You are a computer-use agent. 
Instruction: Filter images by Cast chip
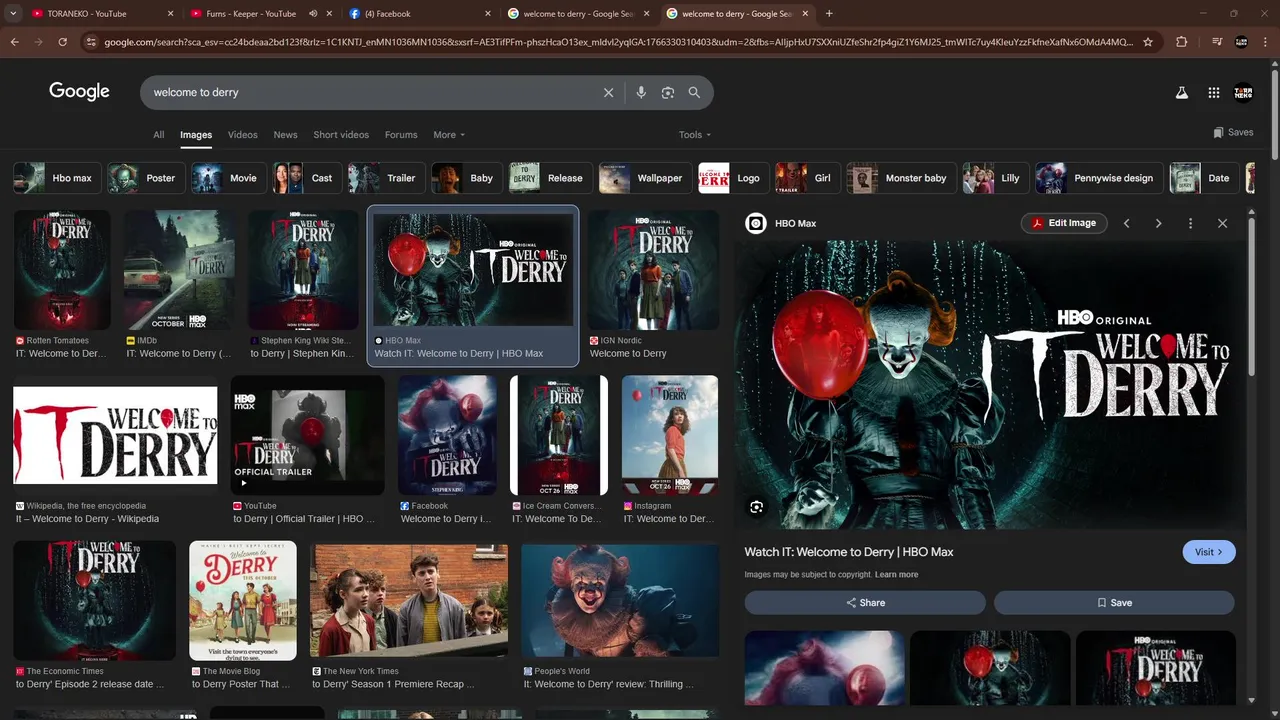307,178
